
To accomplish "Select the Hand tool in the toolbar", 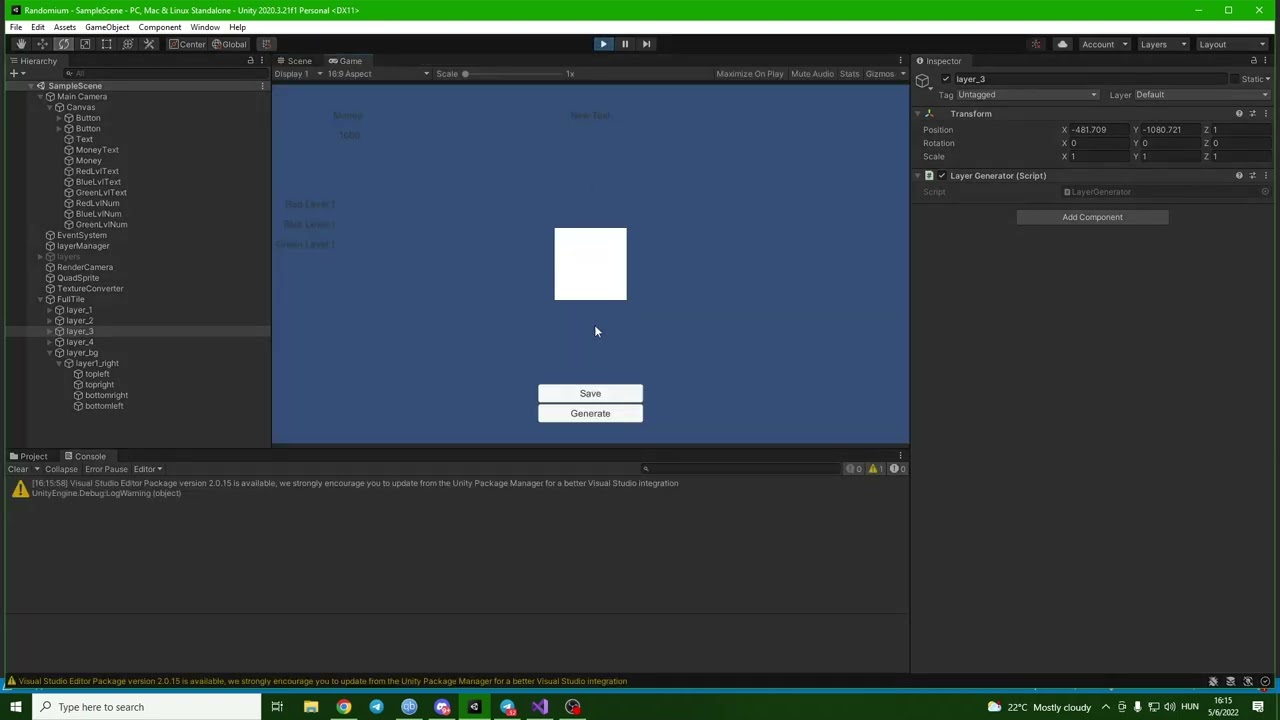I will tap(20, 44).
